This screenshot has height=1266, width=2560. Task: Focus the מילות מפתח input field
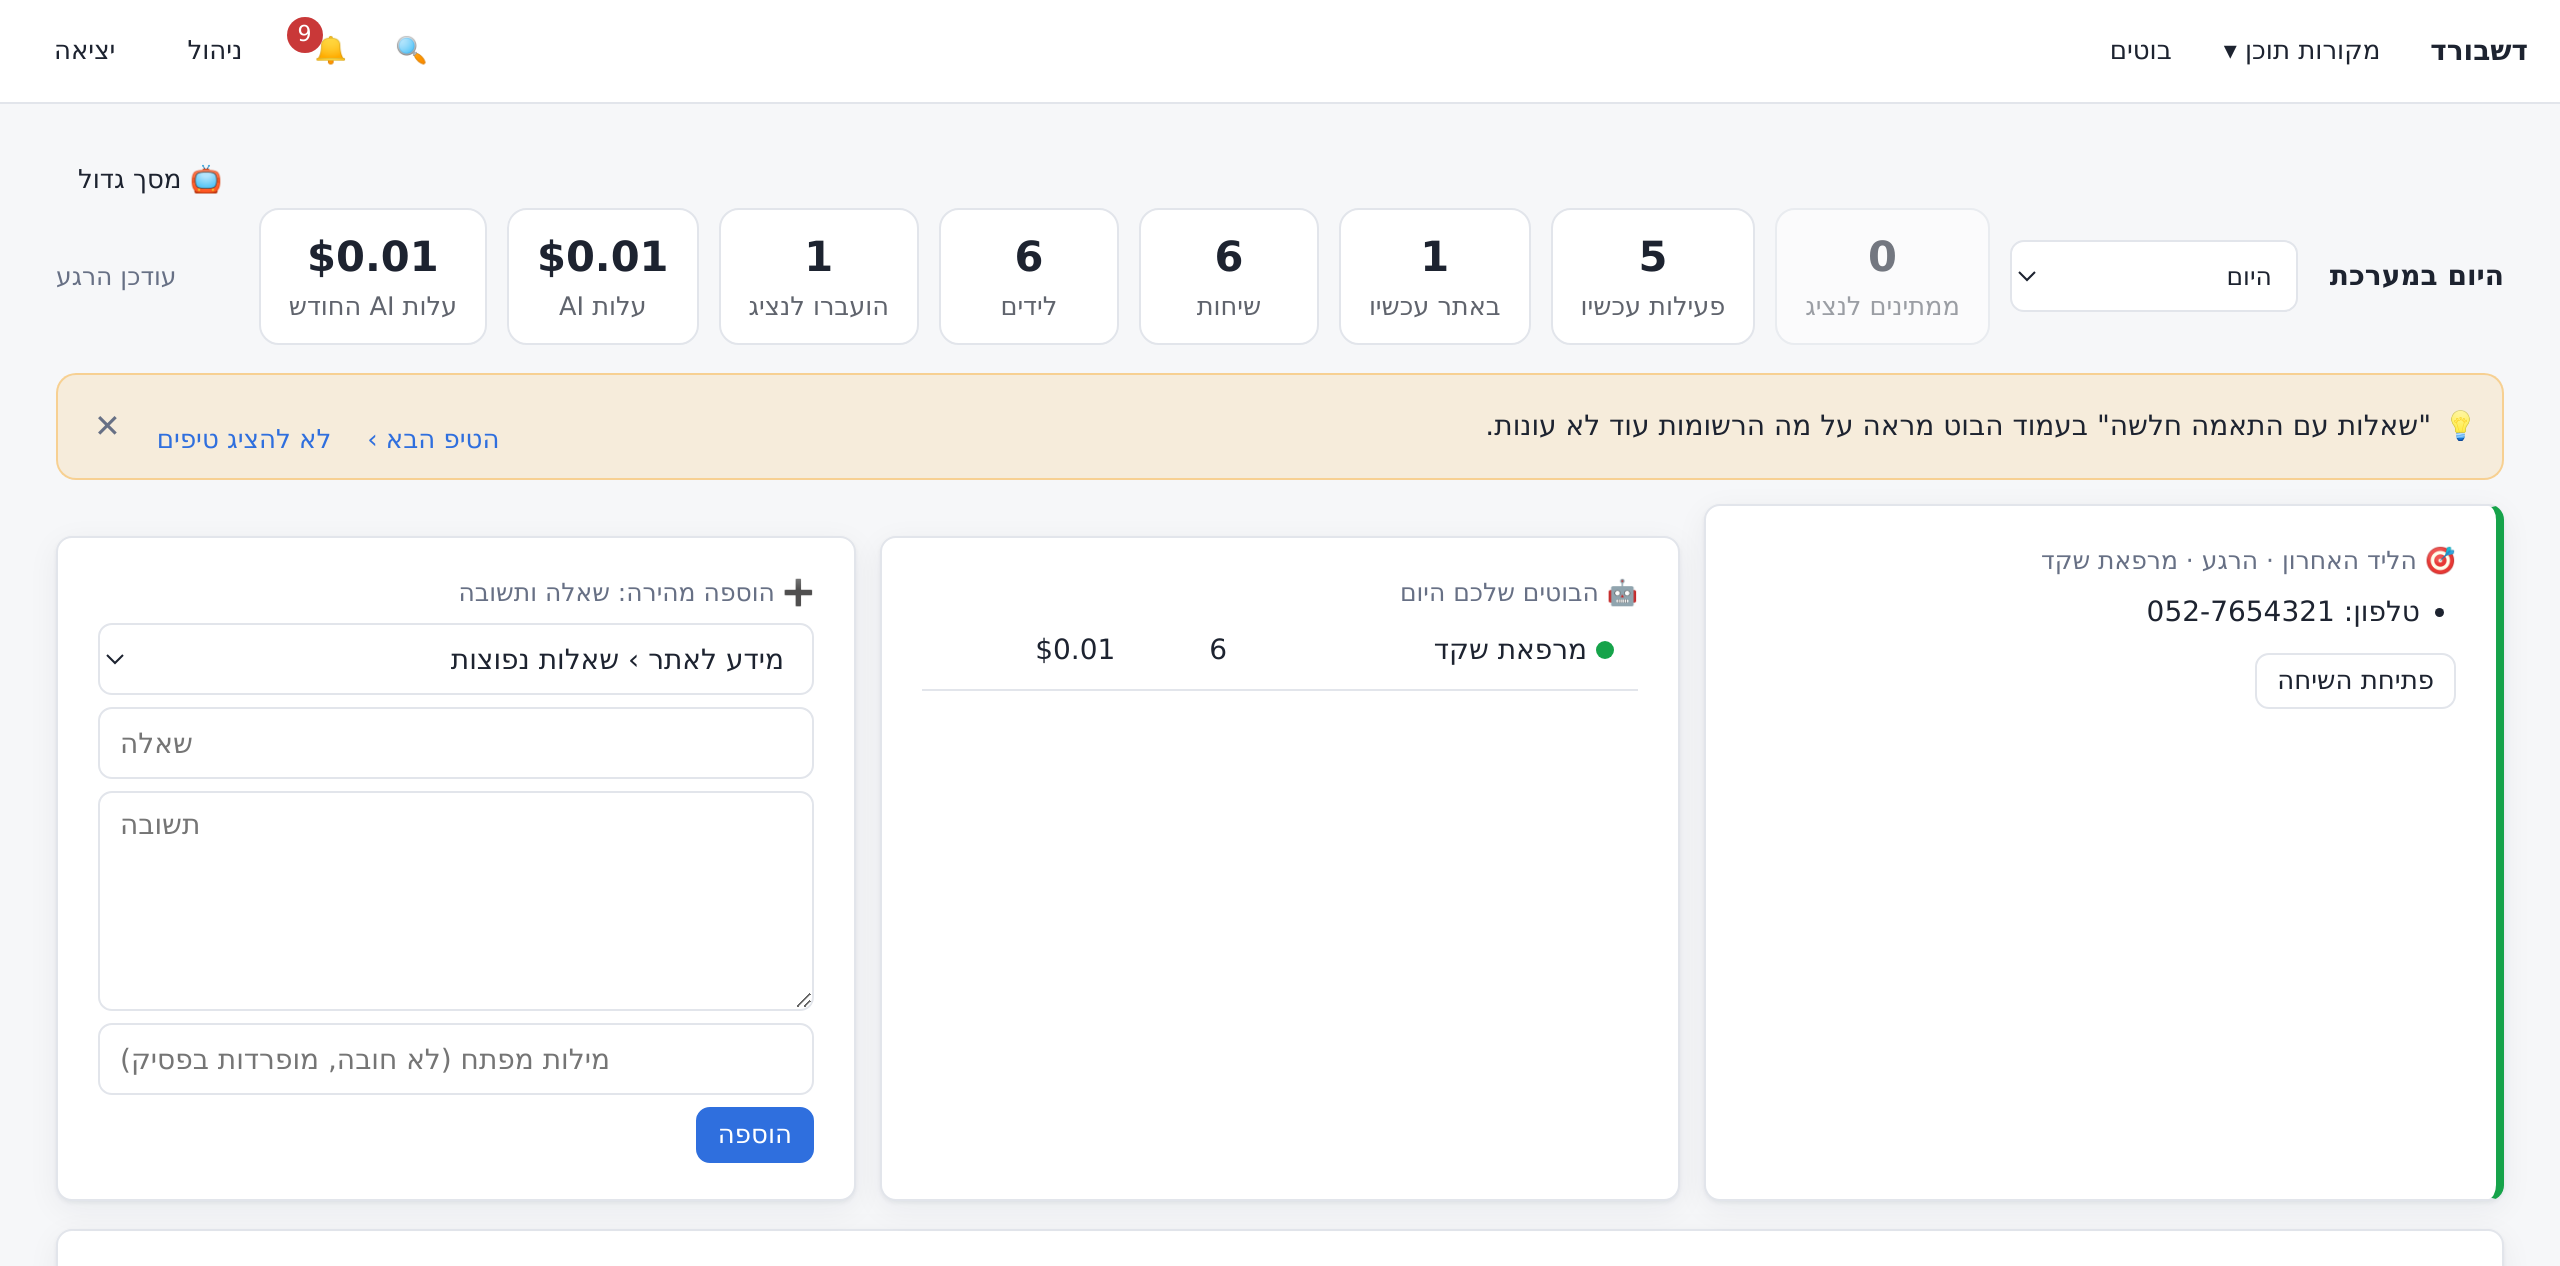(456, 1059)
